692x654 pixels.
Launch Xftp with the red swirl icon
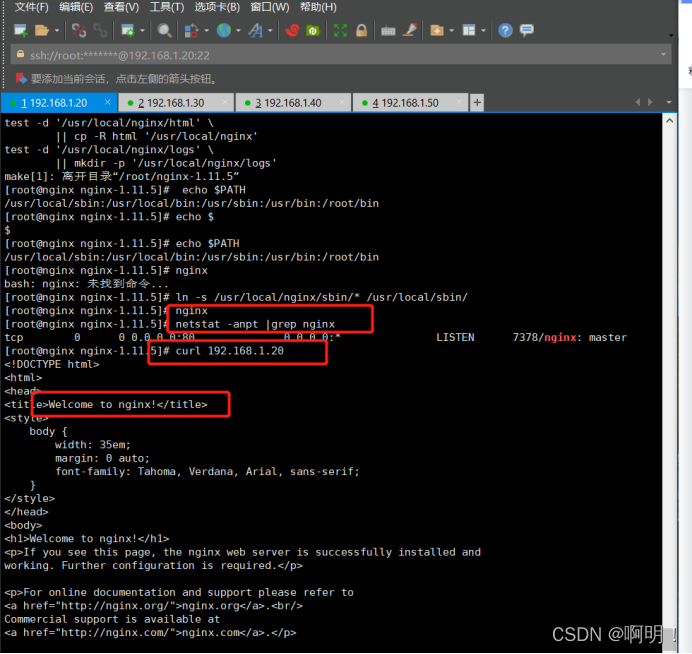(292, 30)
